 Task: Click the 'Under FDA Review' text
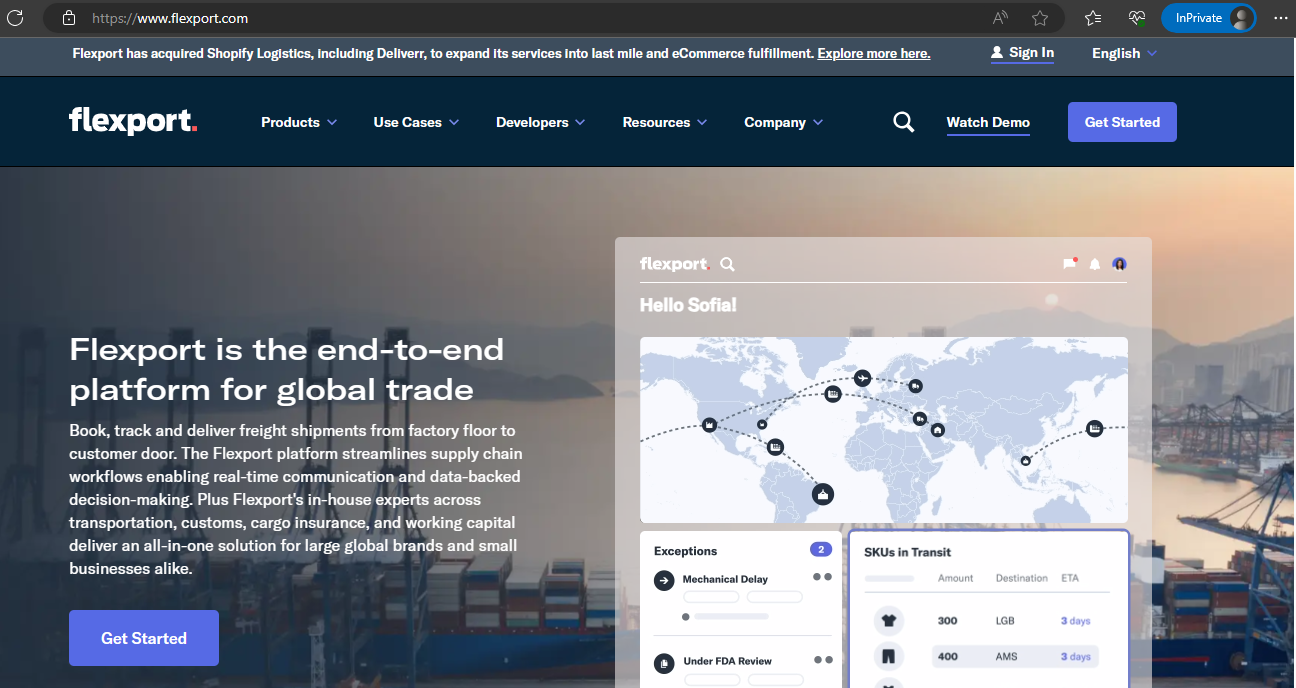(x=728, y=661)
